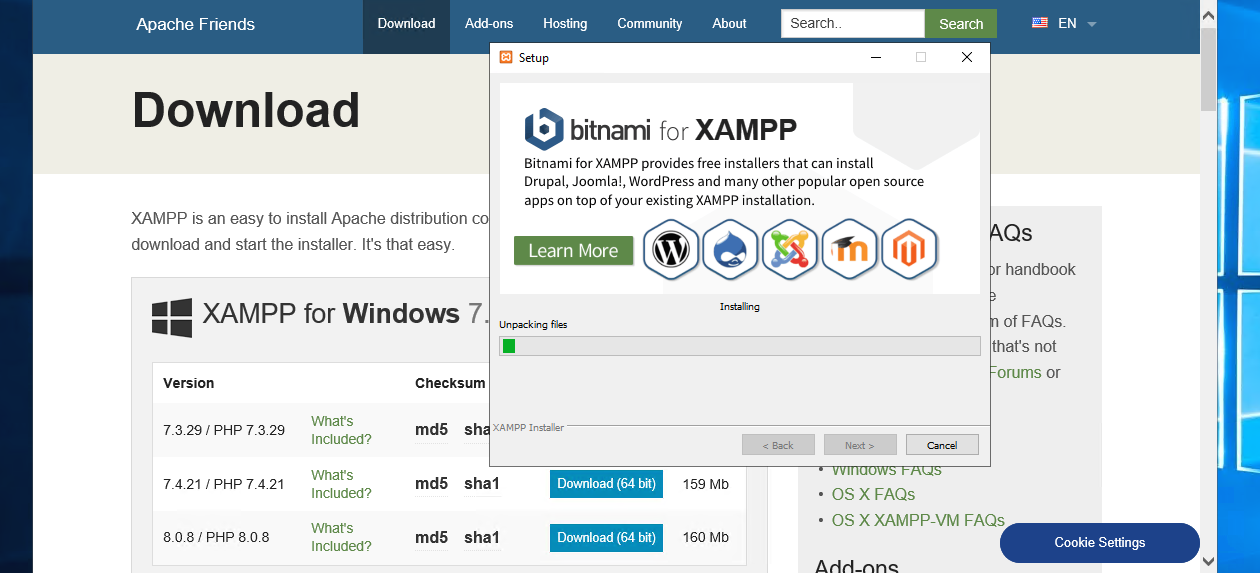The width and height of the screenshot is (1260, 573).
Task: Click md5 checksum for 7.3.29
Action: [431, 430]
